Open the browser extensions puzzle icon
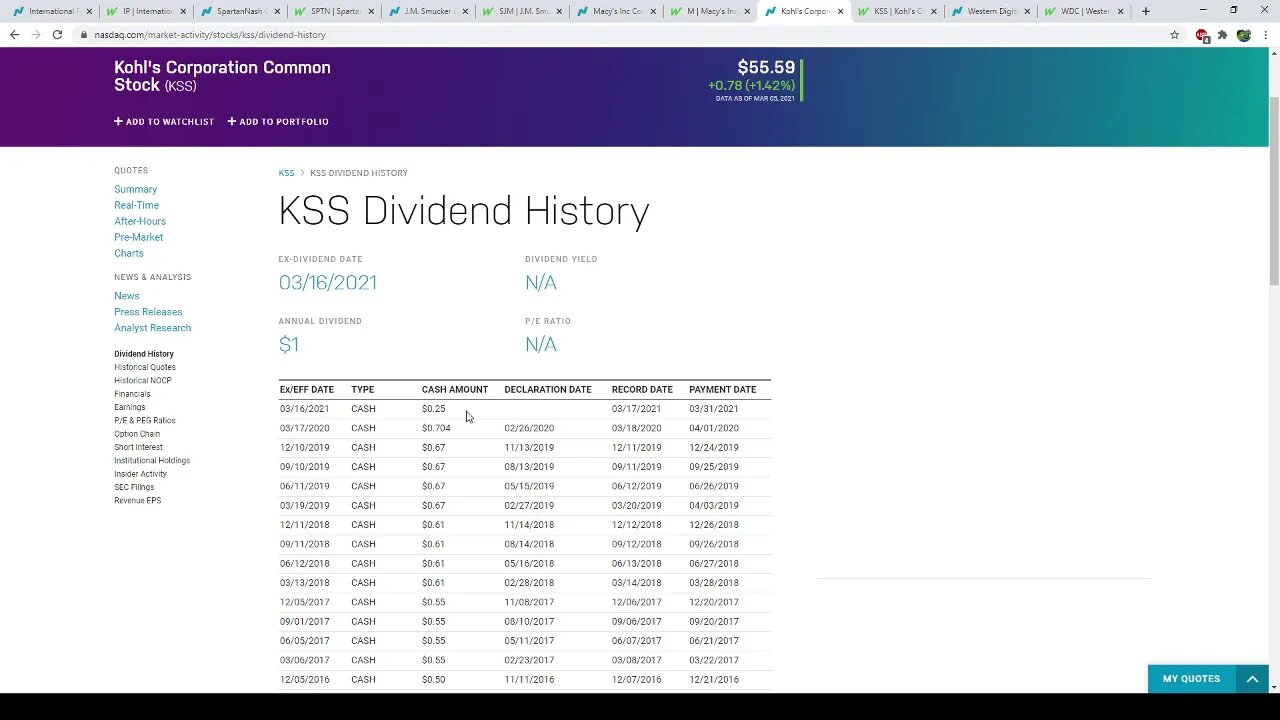Image resolution: width=1280 pixels, height=720 pixels. pyautogui.click(x=1222, y=34)
